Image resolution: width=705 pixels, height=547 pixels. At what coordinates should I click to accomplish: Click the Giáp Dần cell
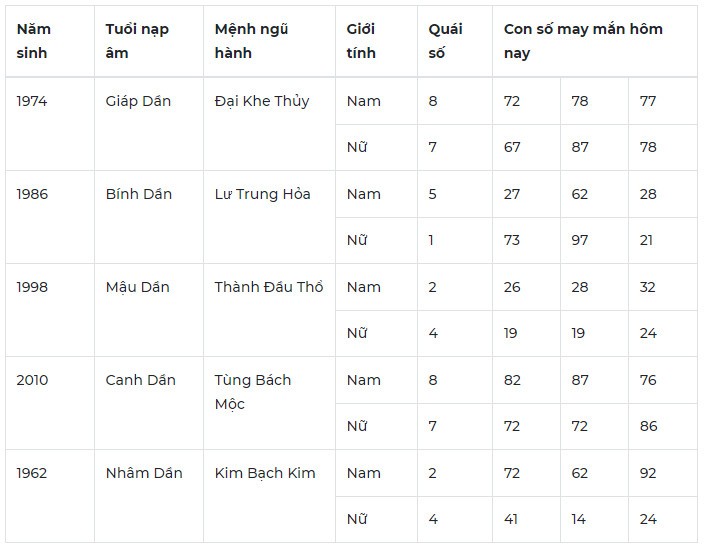click(x=149, y=124)
